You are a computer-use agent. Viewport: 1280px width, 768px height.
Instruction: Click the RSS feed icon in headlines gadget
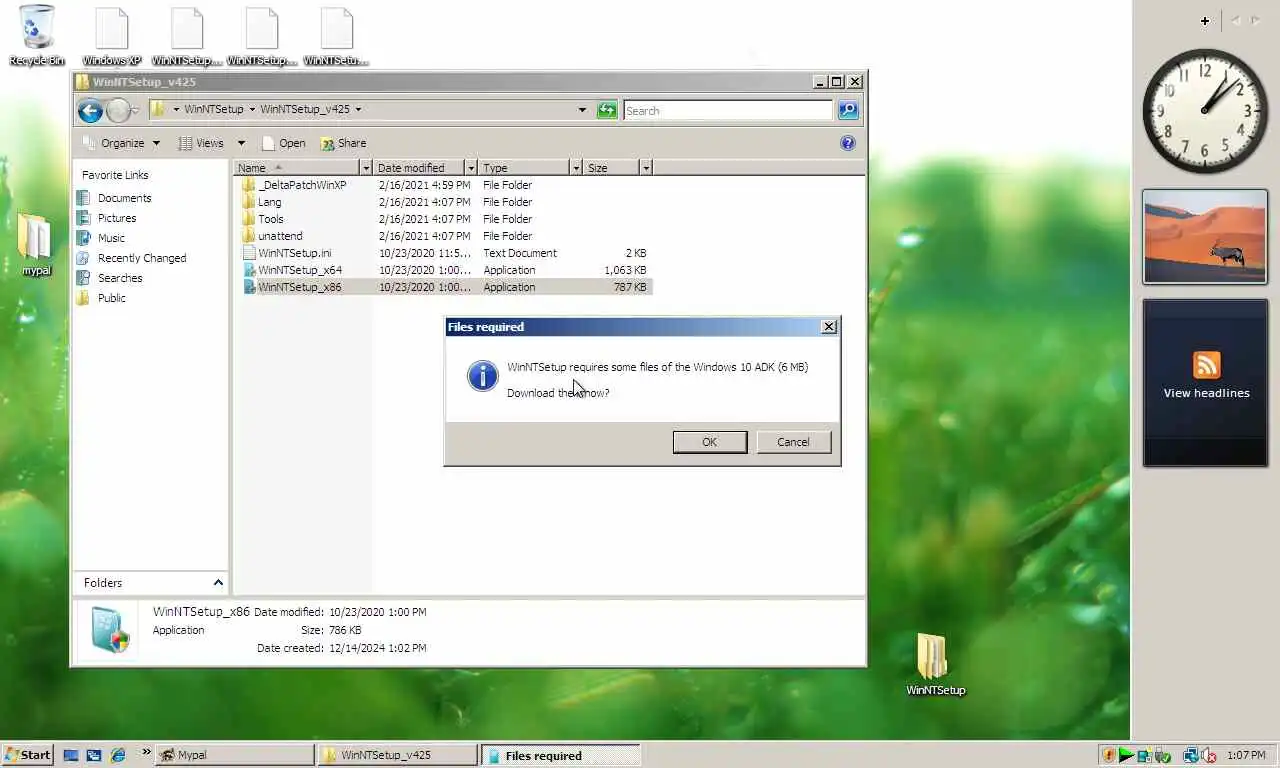[x=1206, y=365]
